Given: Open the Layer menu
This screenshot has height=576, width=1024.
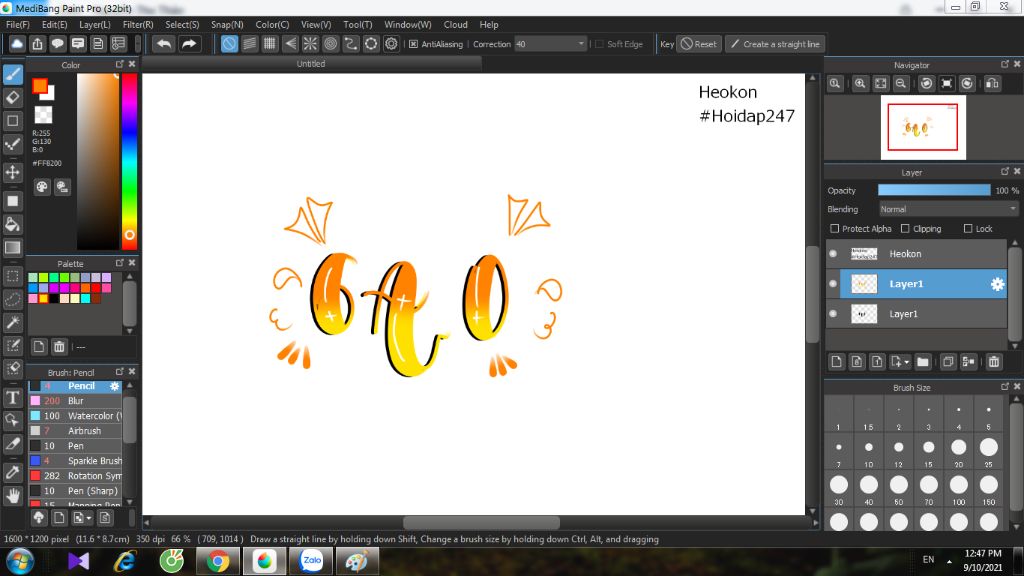Looking at the screenshot, I should point(95,24).
